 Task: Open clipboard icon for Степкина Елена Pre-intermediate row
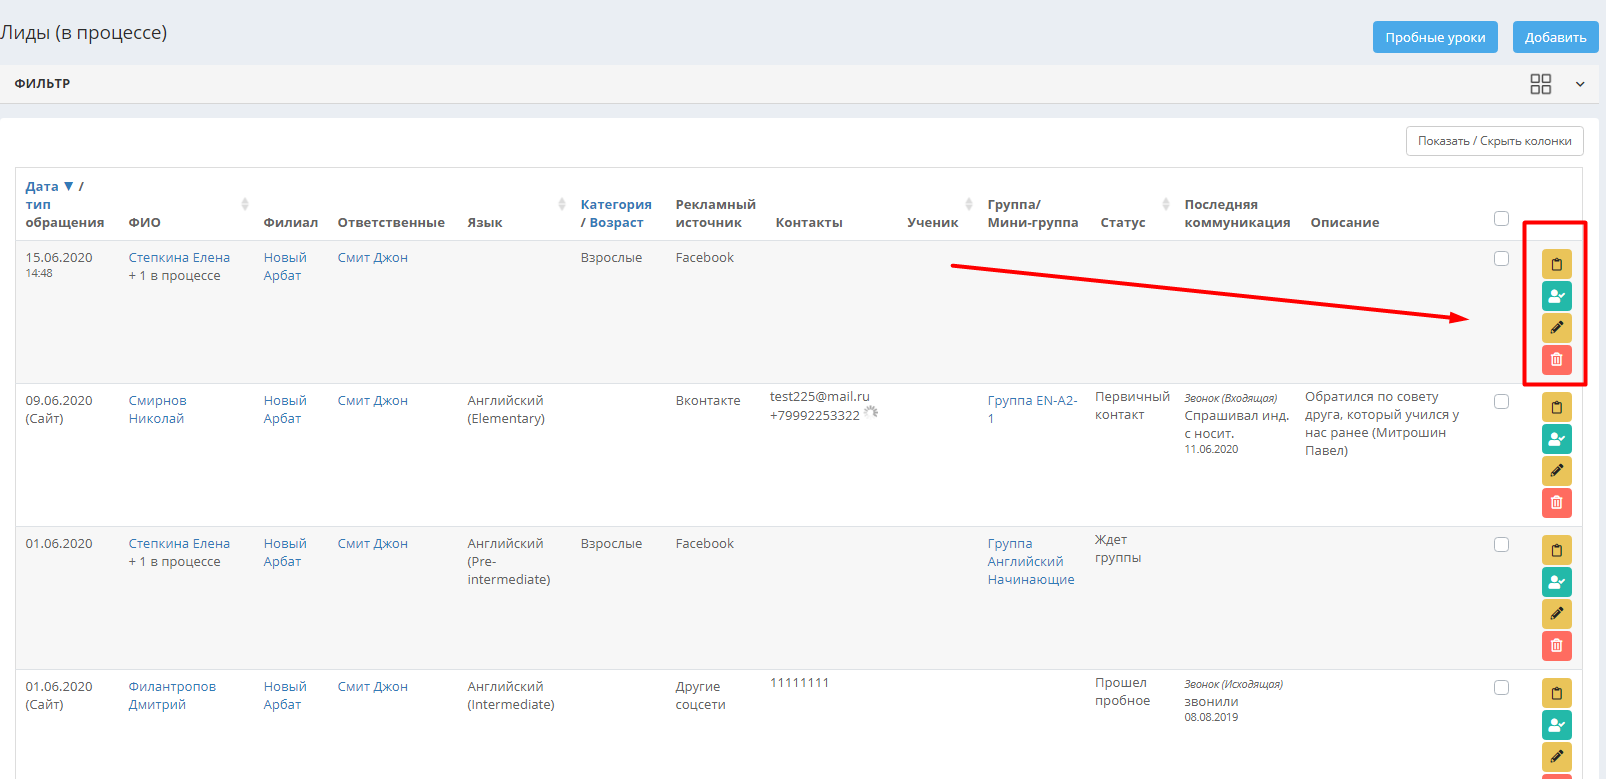(1557, 550)
